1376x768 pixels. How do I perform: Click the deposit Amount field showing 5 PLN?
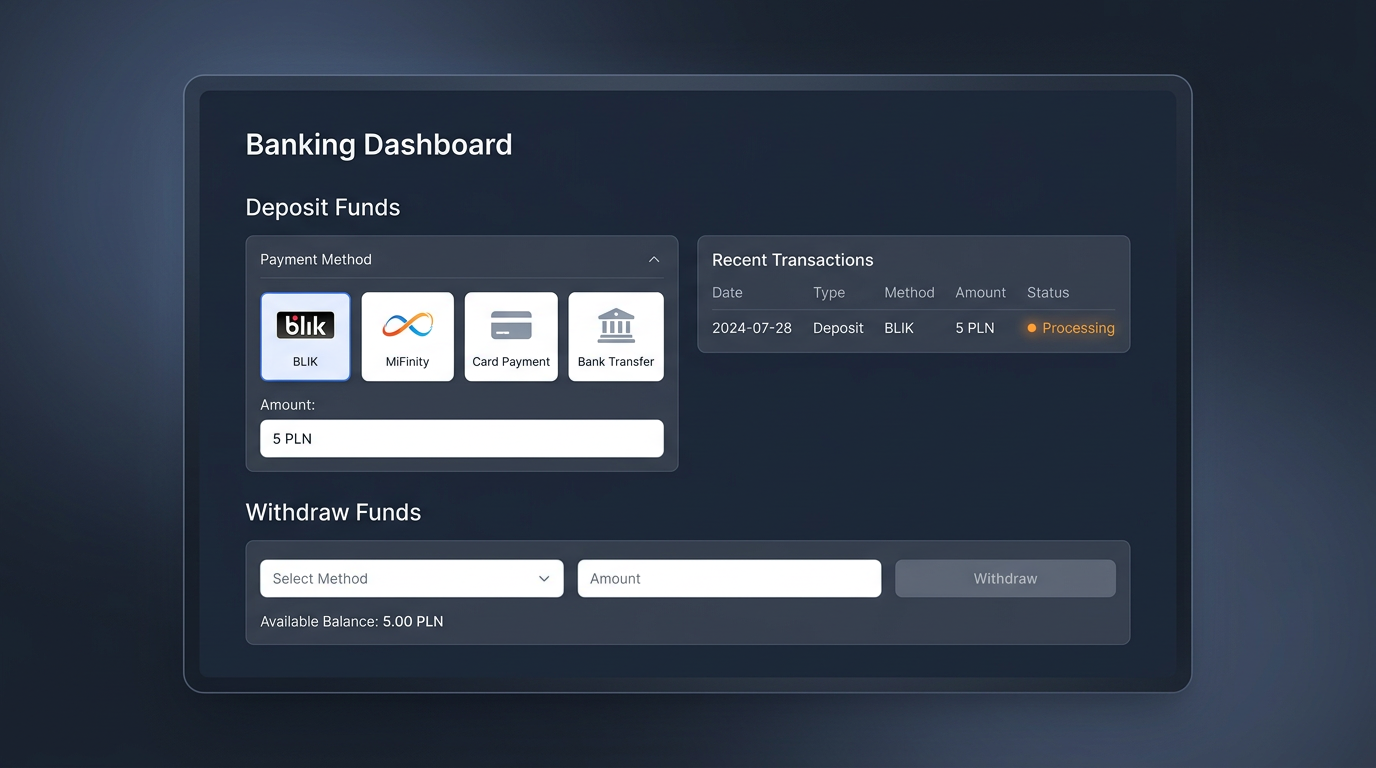coord(461,438)
